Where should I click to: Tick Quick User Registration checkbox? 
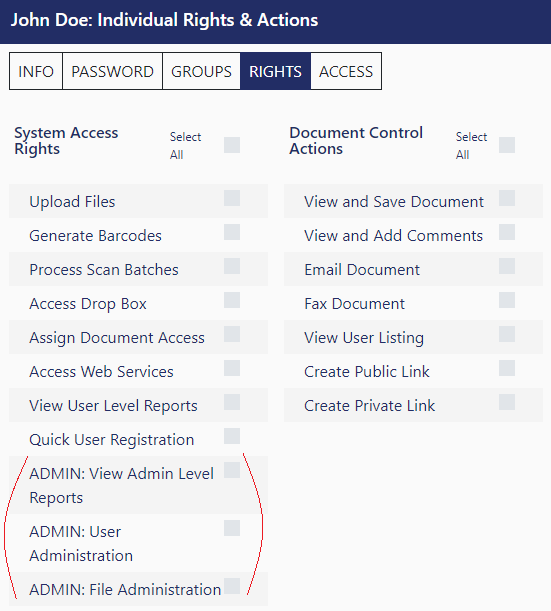232,436
